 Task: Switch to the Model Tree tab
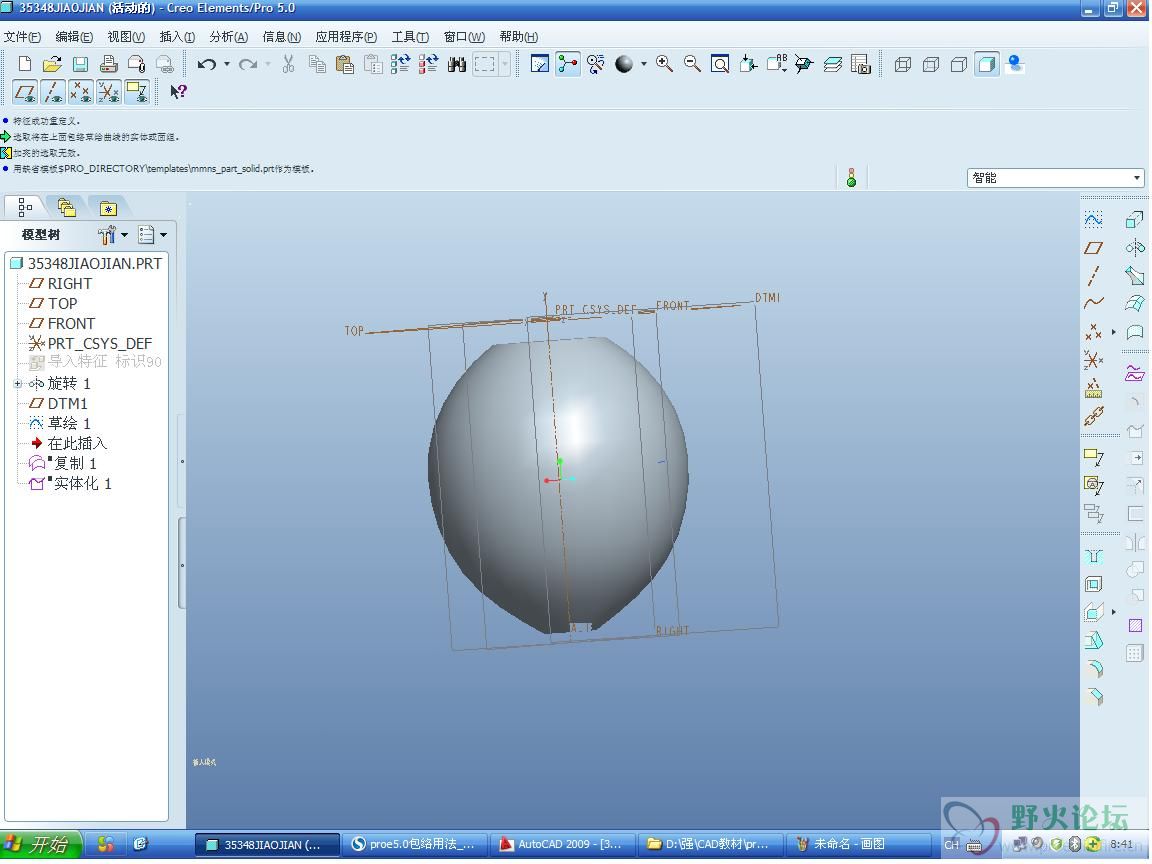pyautogui.click(x=25, y=208)
